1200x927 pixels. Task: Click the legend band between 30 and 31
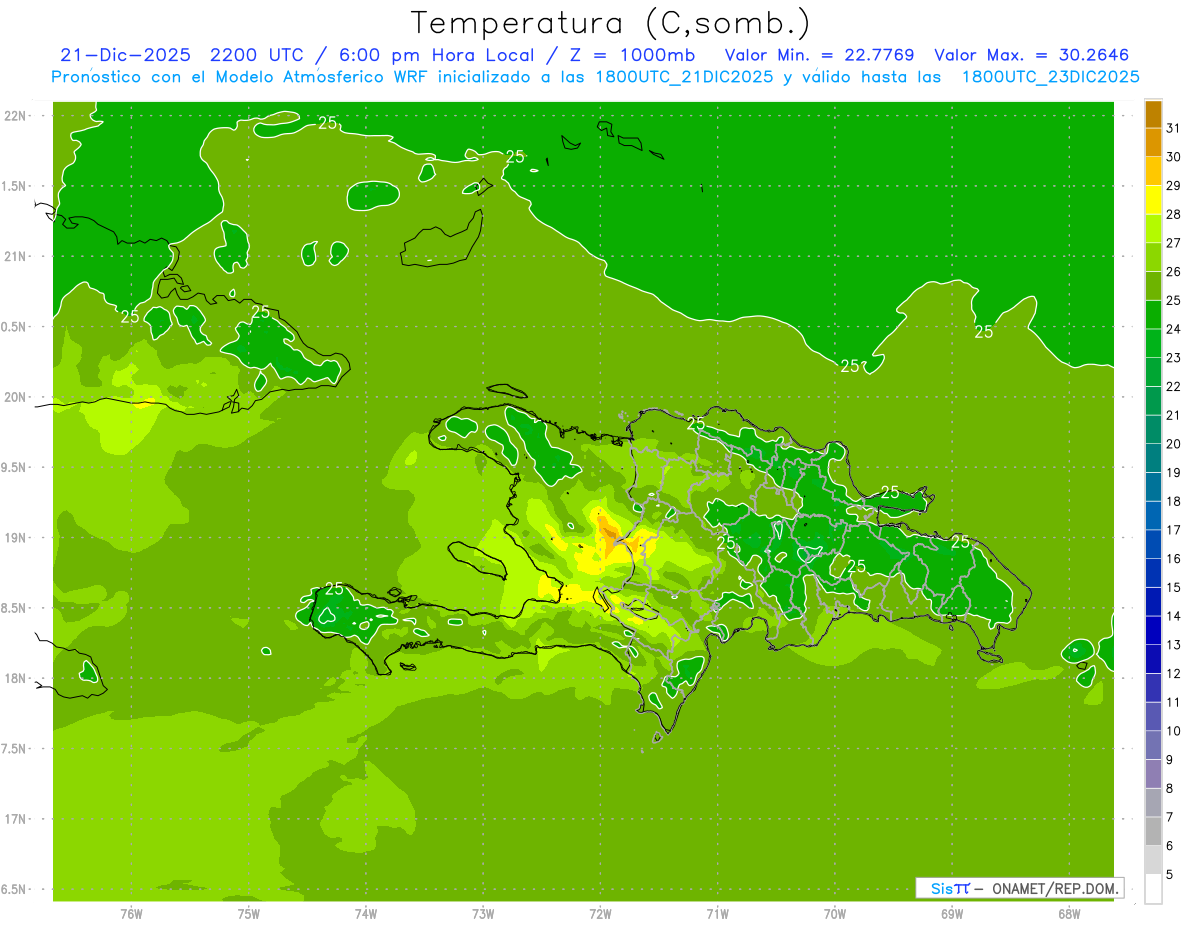[1153, 143]
